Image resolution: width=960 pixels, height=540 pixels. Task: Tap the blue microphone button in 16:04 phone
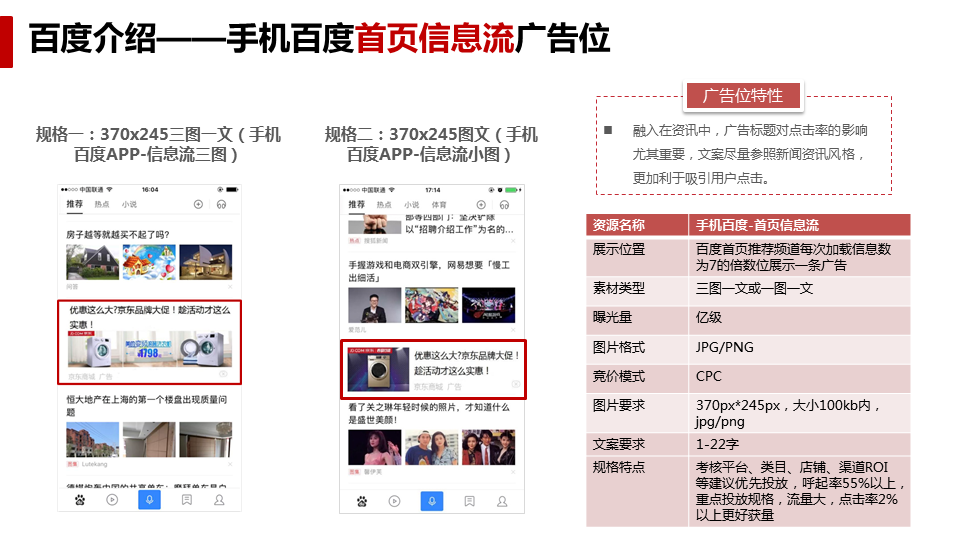coord(149,500)
